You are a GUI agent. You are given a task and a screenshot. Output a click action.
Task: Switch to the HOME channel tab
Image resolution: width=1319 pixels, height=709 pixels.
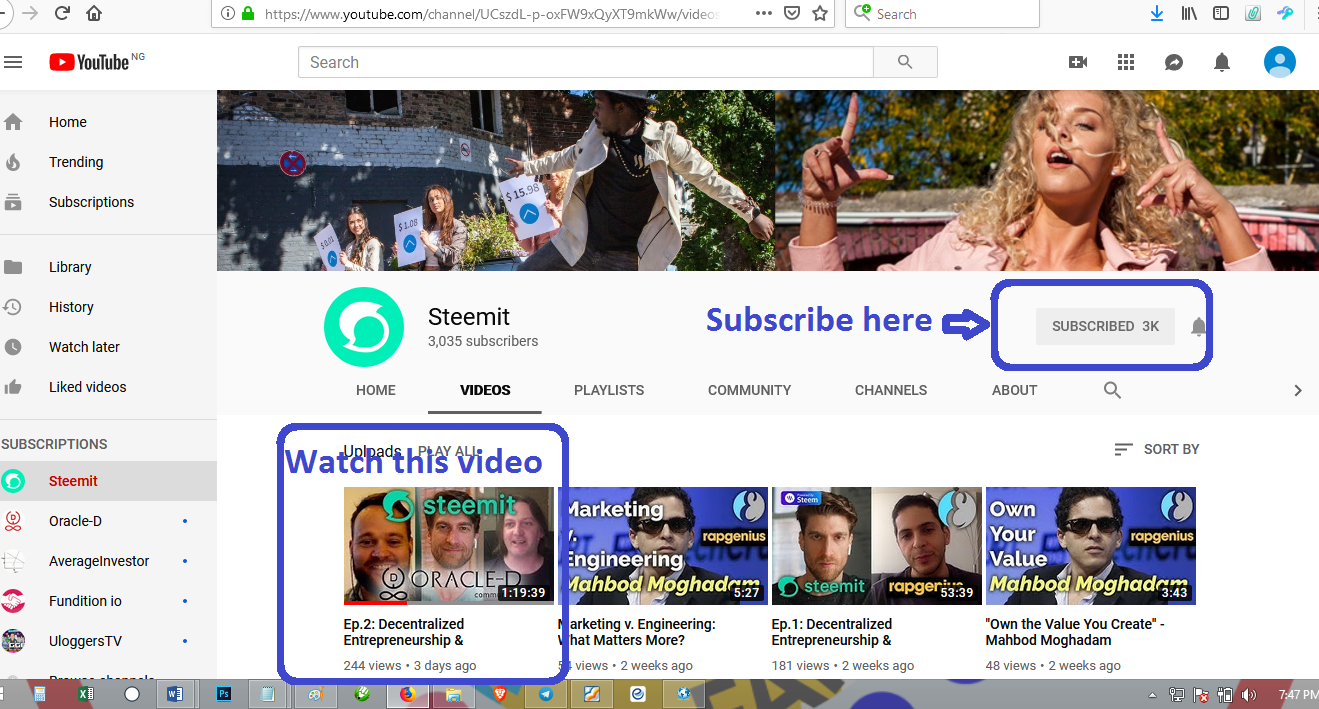pos(376,390)
